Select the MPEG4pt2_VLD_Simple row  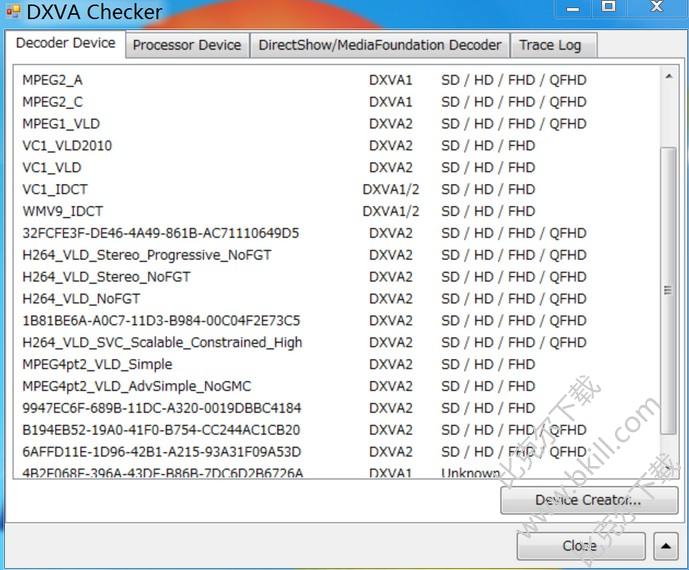point(337,364)
